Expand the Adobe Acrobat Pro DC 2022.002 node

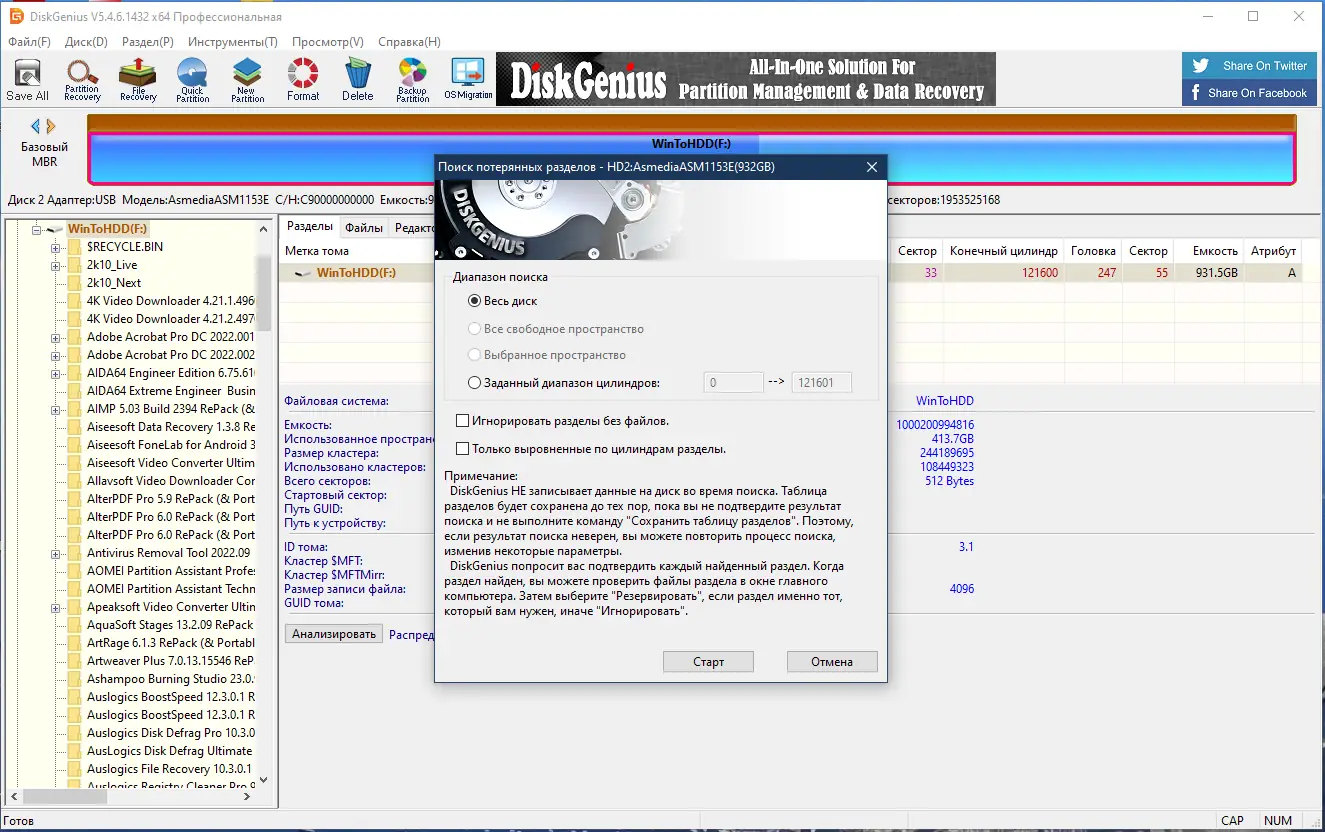point(56,355)
